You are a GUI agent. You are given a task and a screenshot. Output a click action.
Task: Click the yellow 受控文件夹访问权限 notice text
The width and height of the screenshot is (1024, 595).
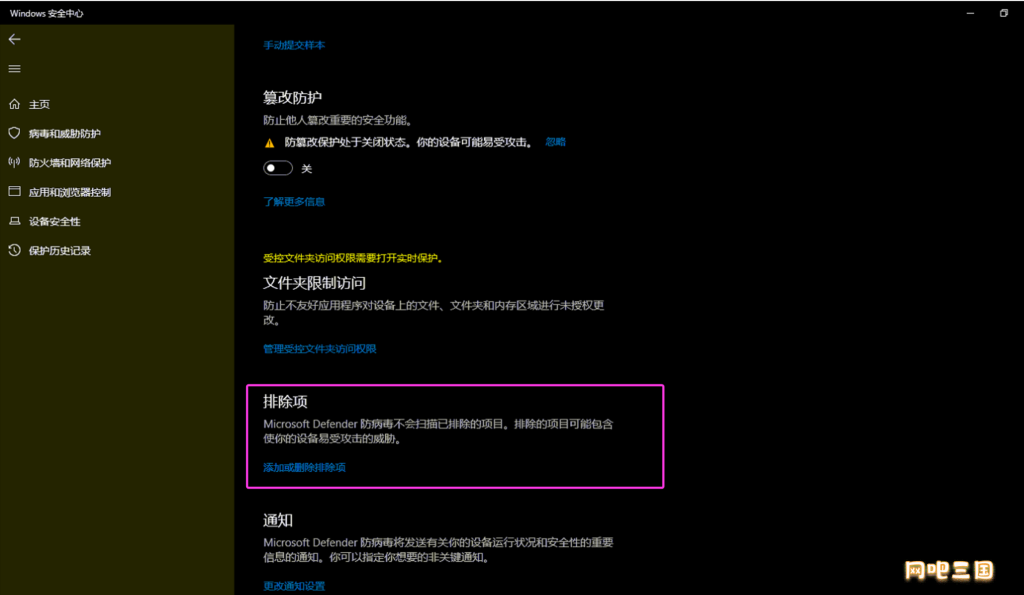click(x=353, y=258)
